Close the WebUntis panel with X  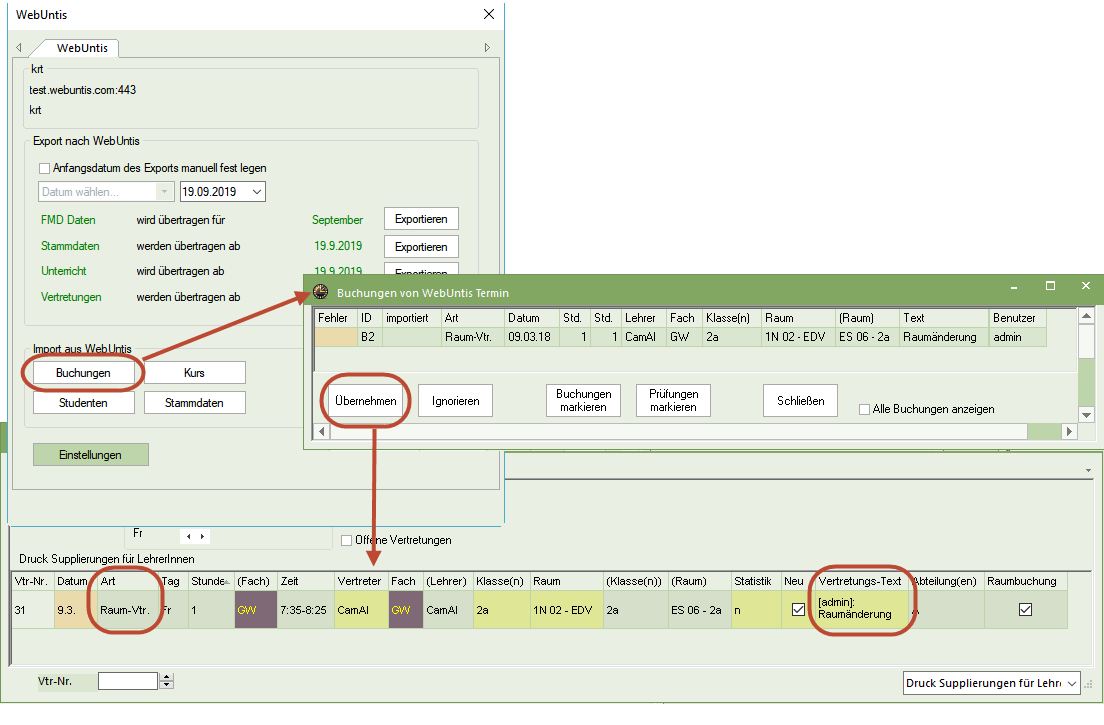(489, 14)
